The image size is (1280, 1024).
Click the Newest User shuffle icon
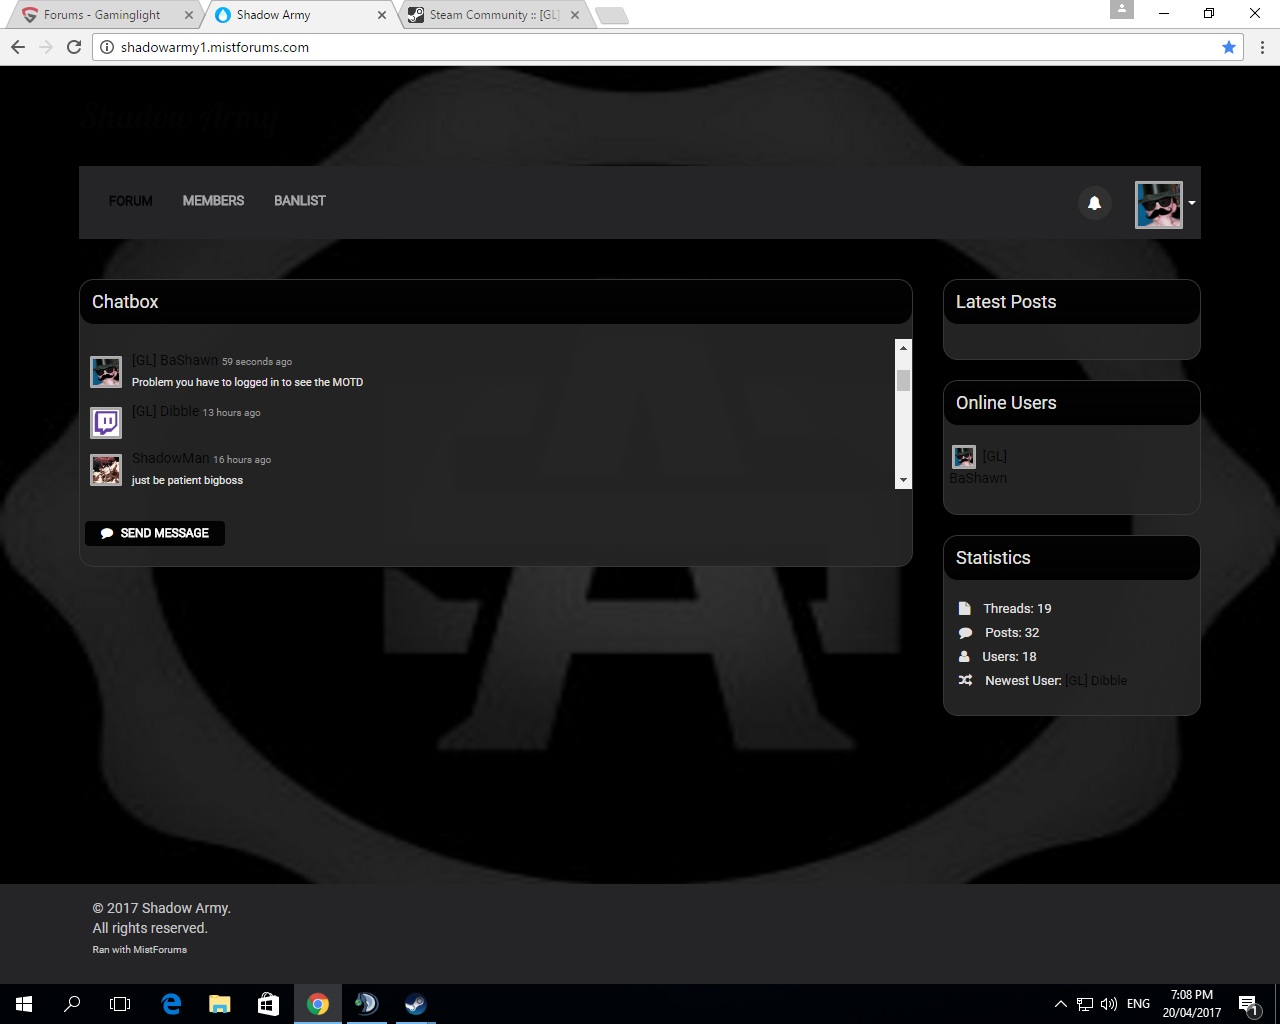point(965,681)
